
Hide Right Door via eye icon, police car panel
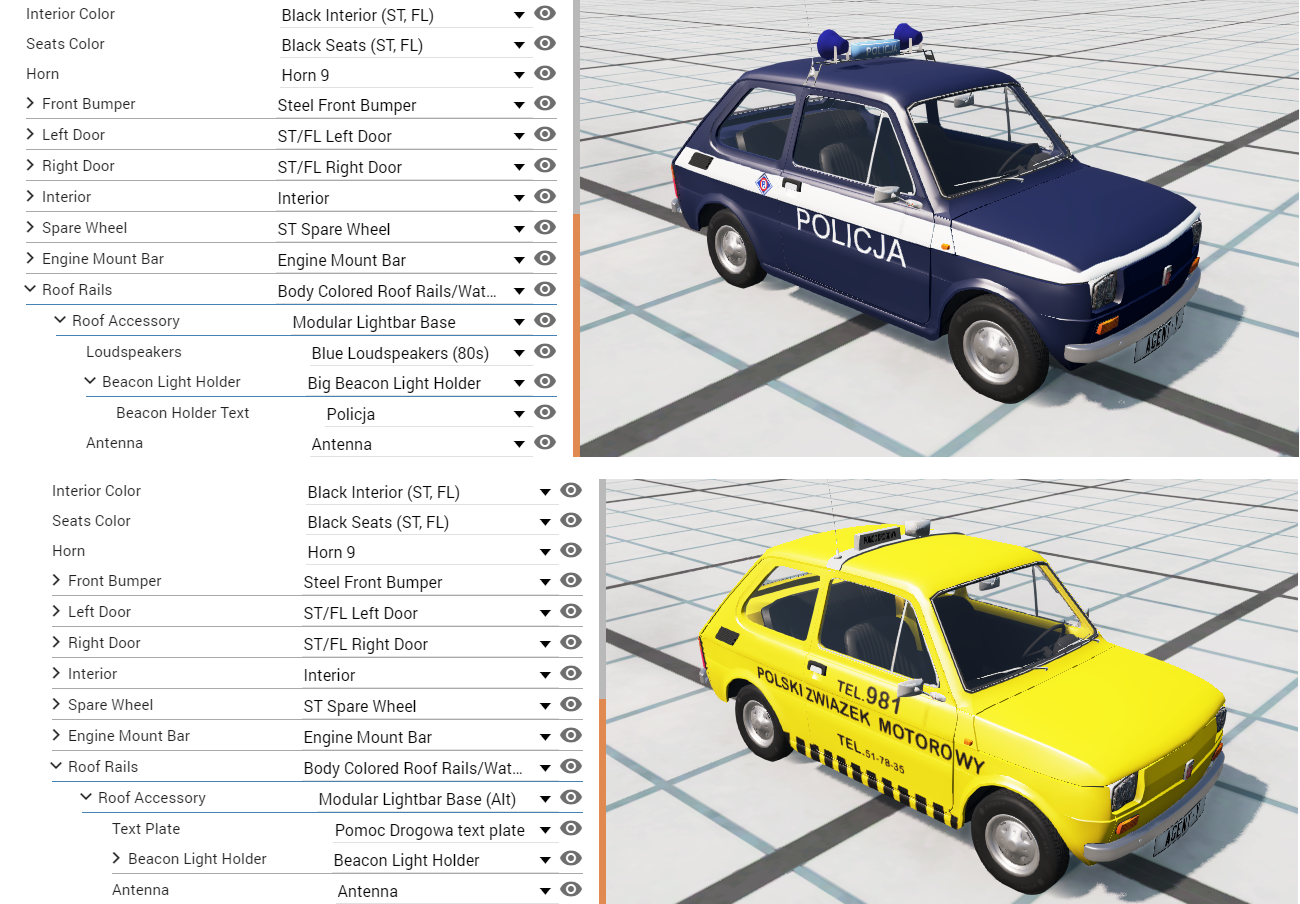(x=545, y=166)
